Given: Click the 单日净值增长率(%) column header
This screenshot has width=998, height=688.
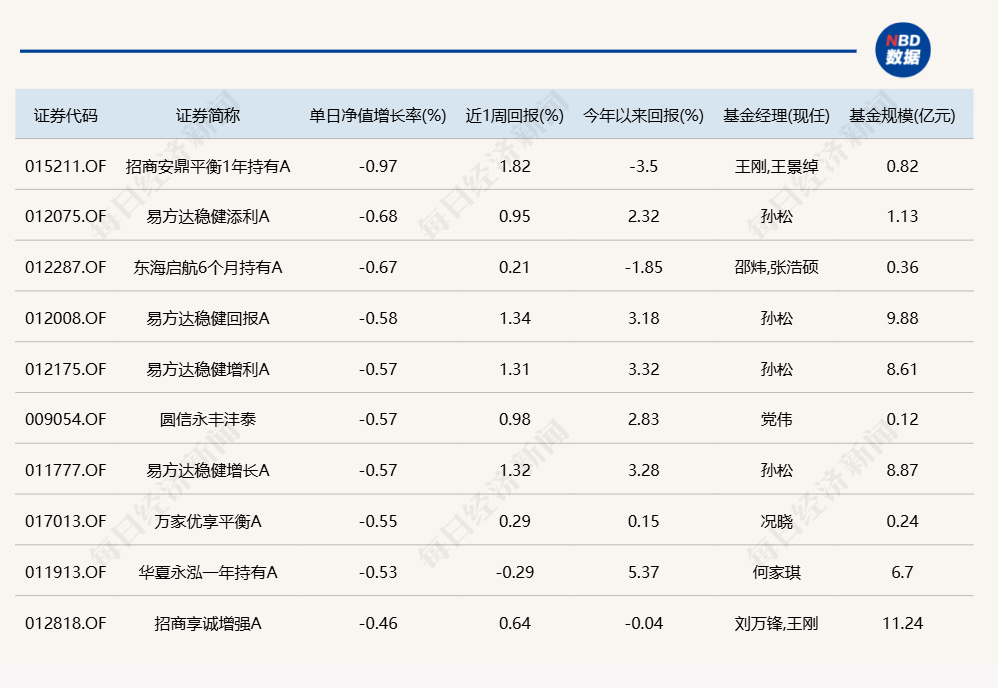Looking at the screenshot, I should [378, 115].
